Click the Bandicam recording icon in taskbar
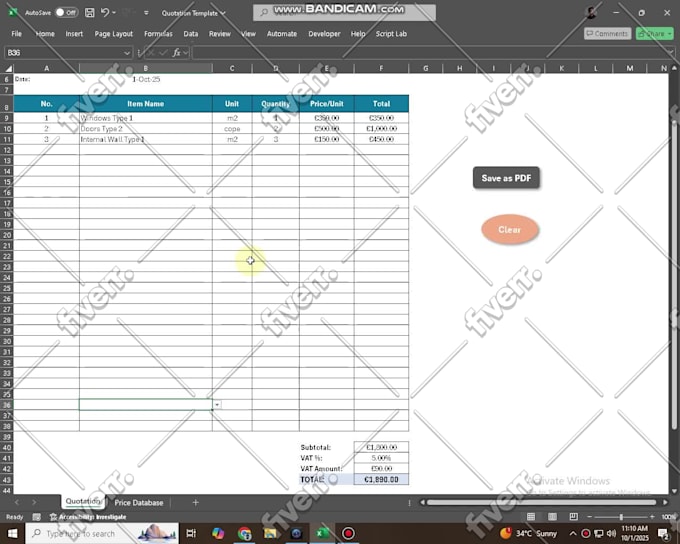 coord(348,533)
